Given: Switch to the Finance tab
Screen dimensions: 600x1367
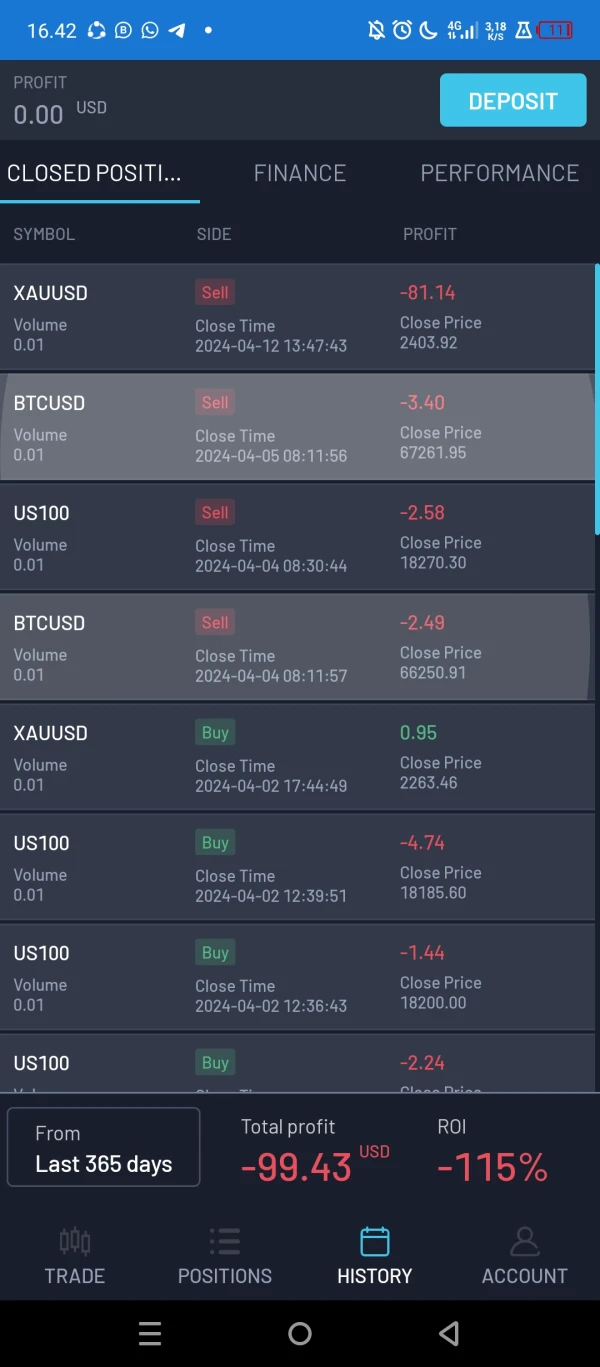Looking at the screenshot, I should click(x=299, y=173).
